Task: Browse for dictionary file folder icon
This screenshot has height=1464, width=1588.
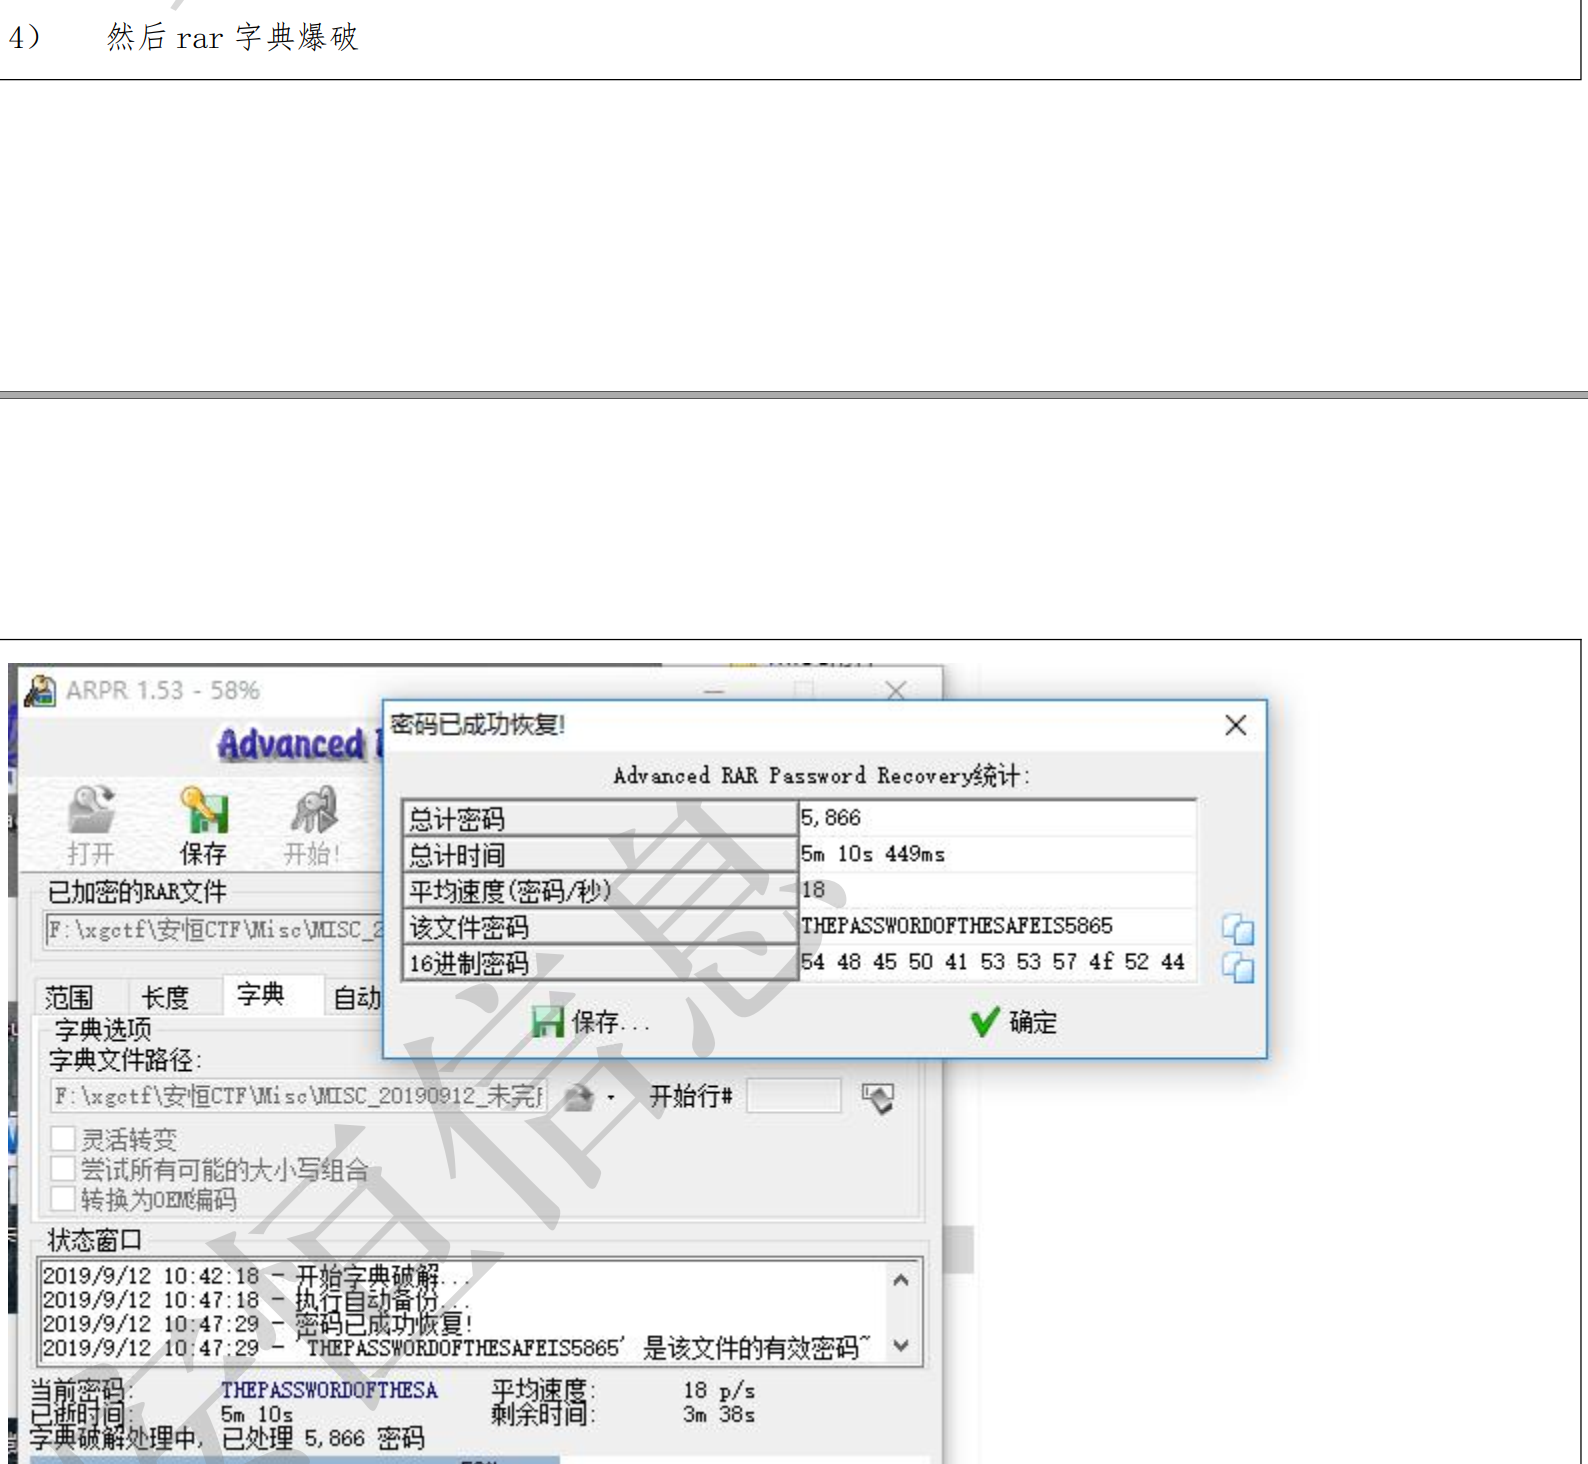Action: point(578,1097)
